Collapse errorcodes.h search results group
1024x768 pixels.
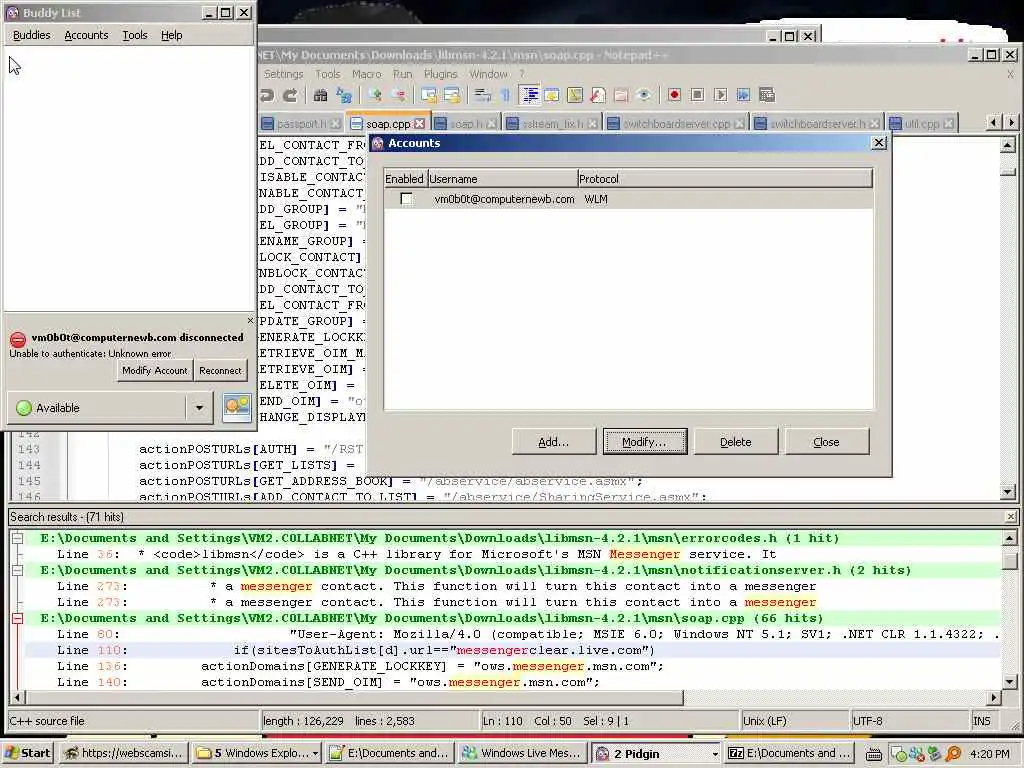coord(18,538)
